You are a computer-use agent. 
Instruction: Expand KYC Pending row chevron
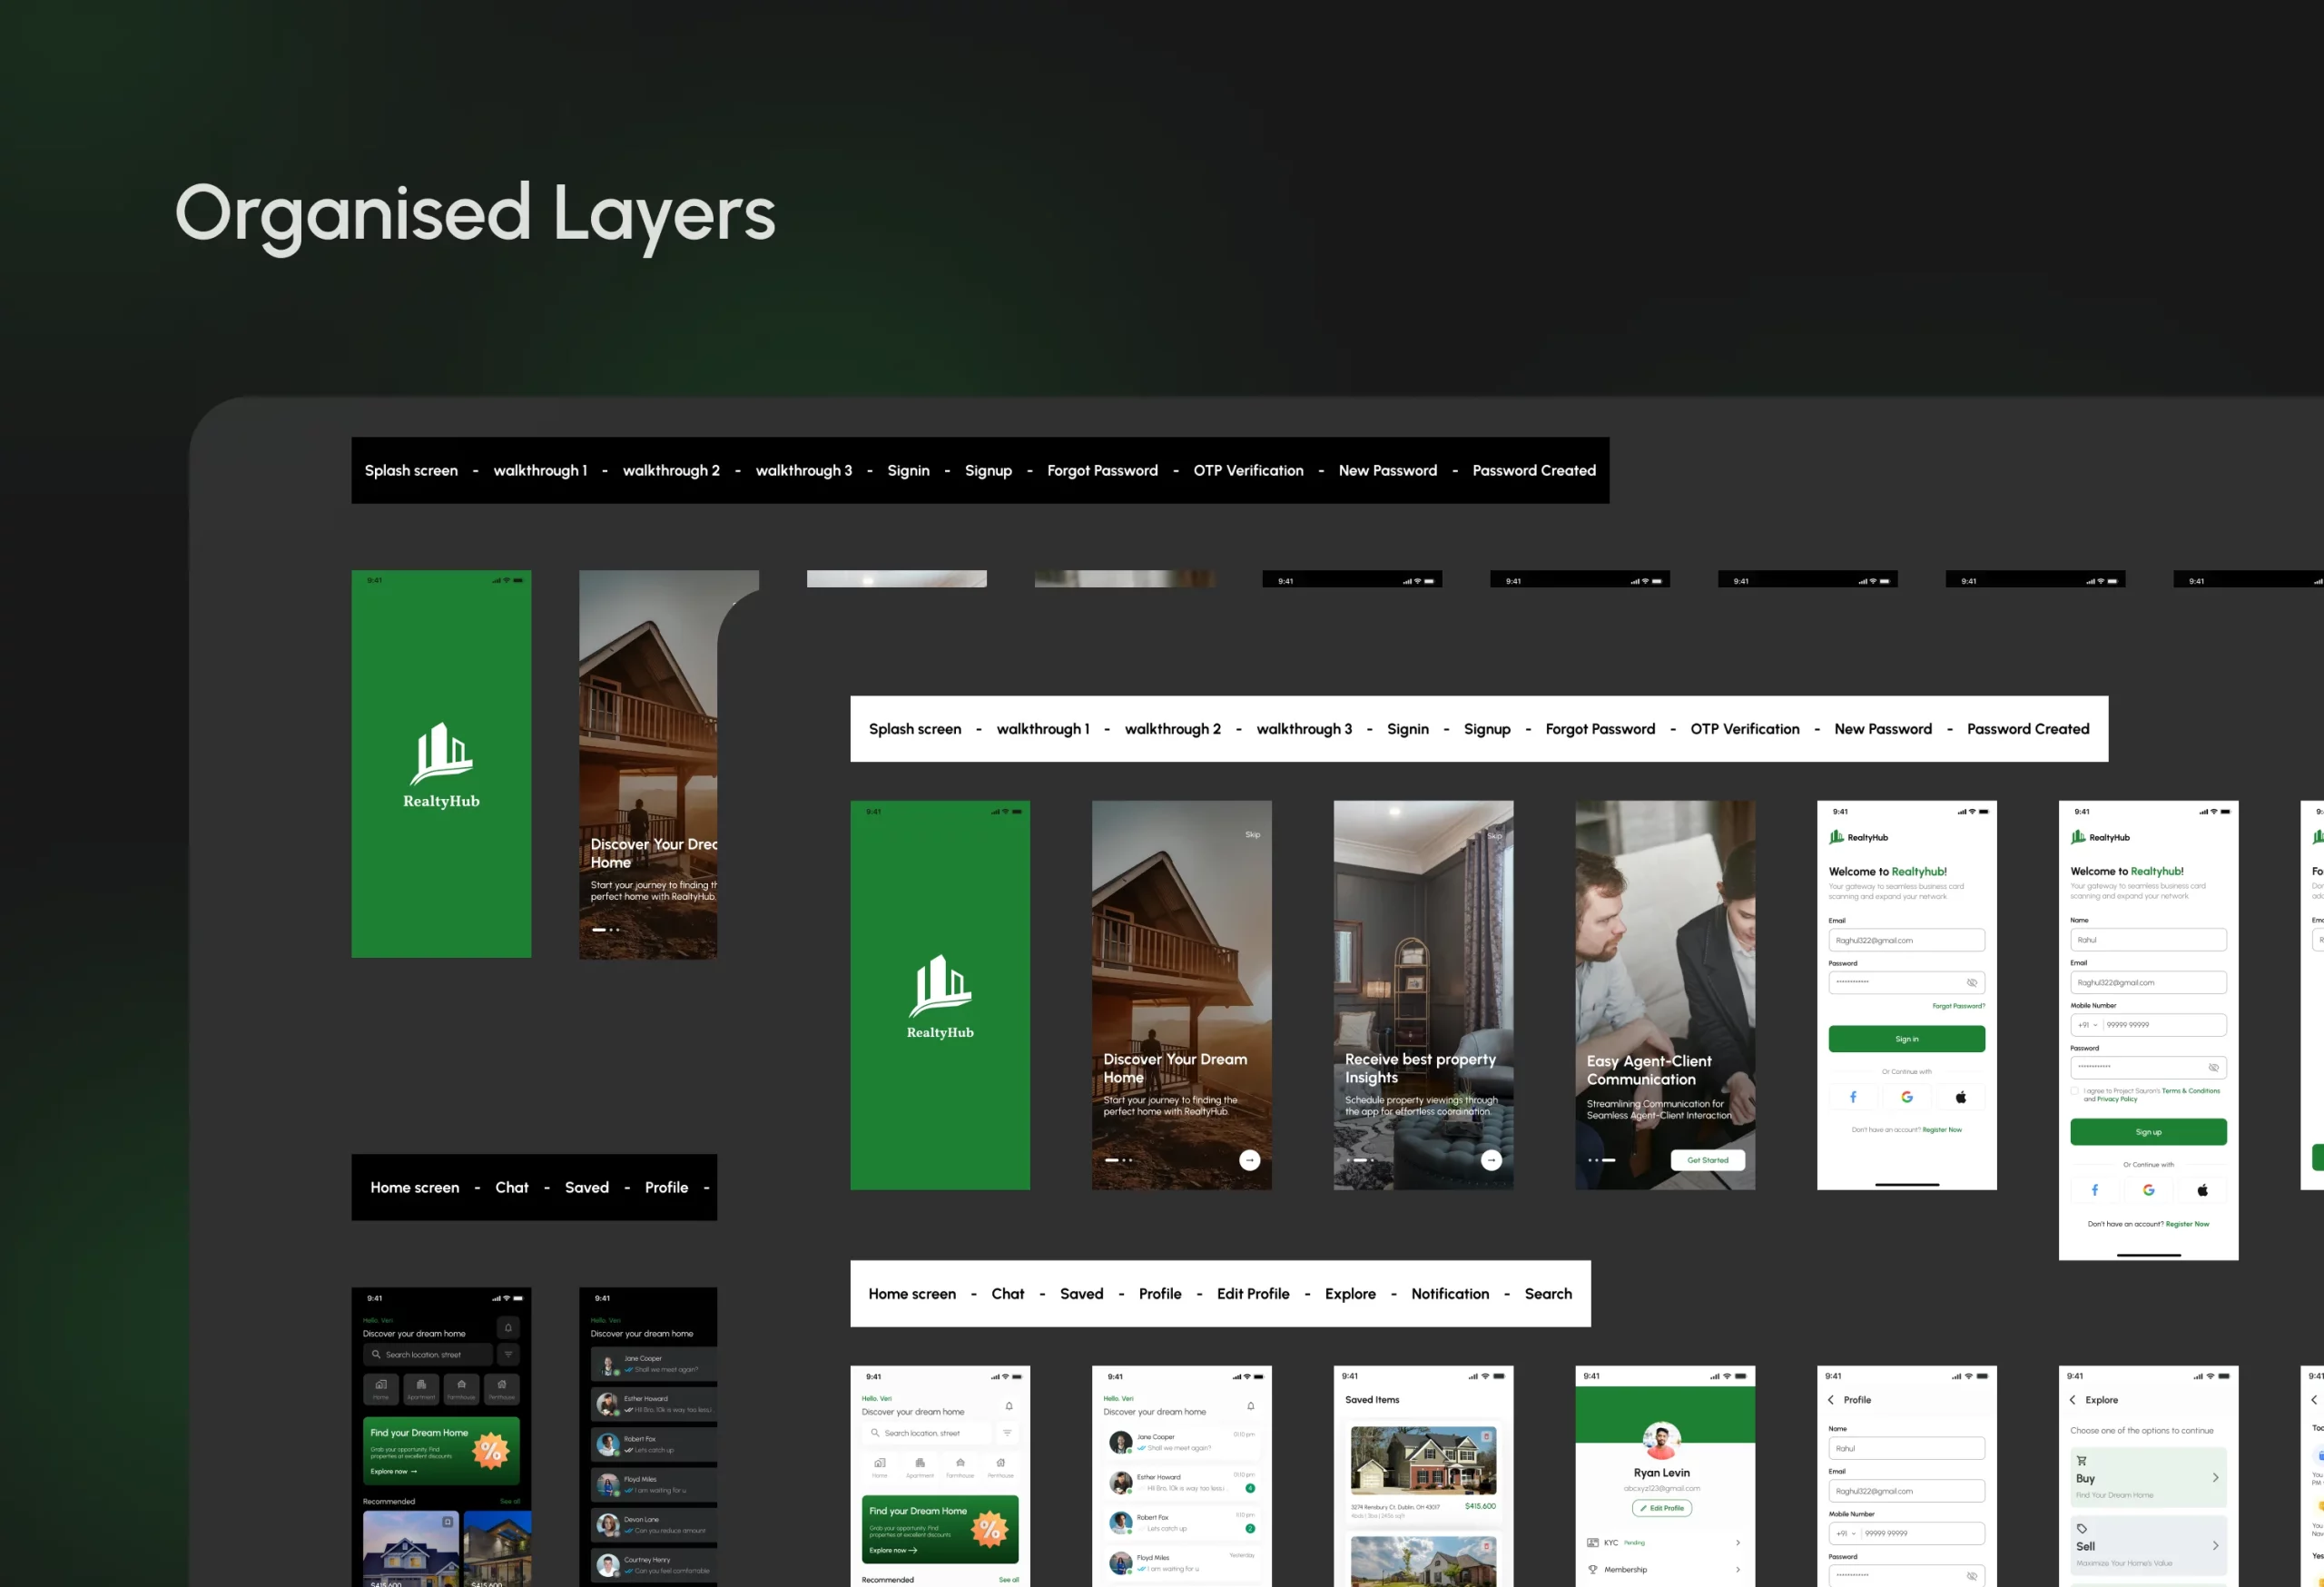point(1738,1542)
